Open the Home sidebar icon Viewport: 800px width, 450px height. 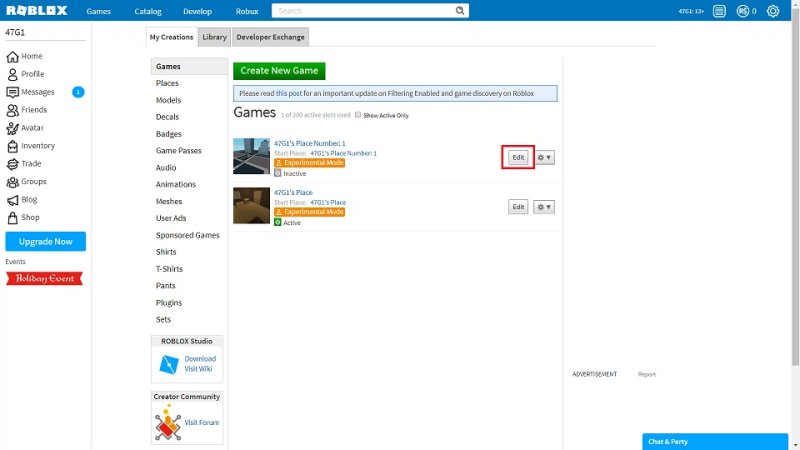[12, 56]
